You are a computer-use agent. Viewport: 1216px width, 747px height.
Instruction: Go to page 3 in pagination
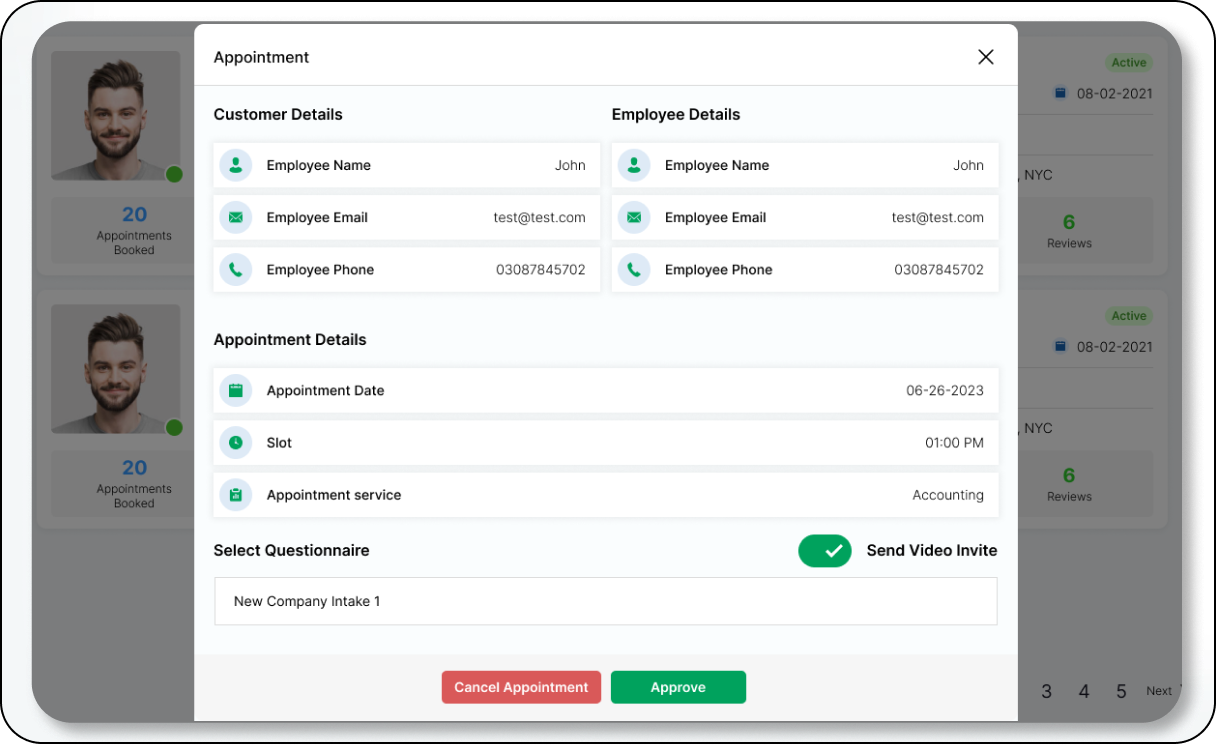click(1047, 691)
